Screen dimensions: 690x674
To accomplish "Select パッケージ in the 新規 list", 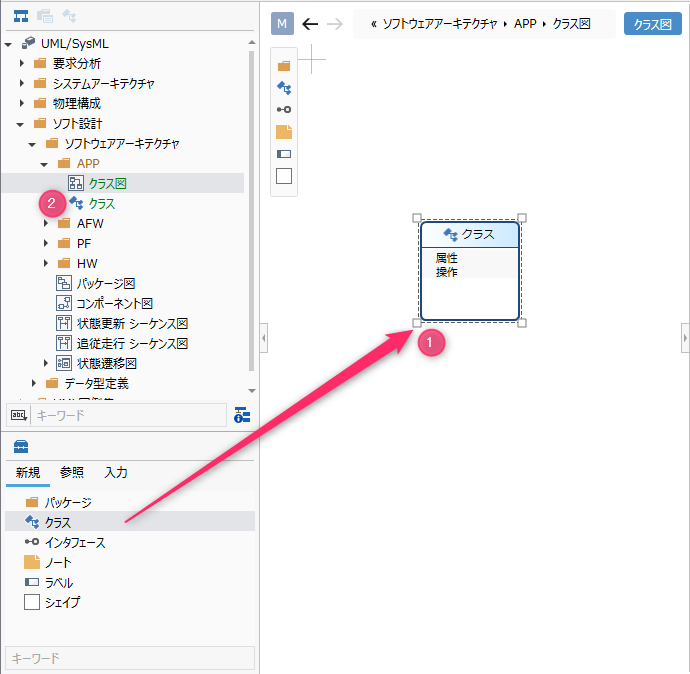I will (x=130, y=502).
